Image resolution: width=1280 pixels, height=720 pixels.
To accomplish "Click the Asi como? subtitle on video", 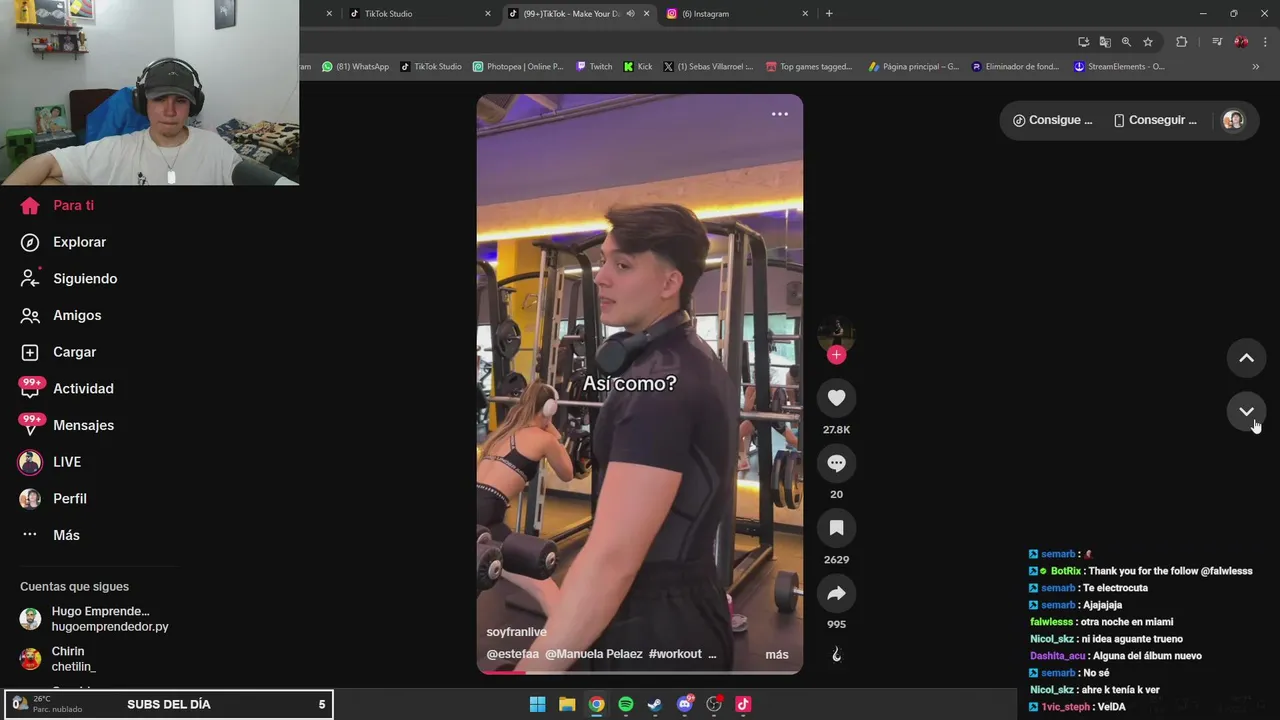I will 630,383.
